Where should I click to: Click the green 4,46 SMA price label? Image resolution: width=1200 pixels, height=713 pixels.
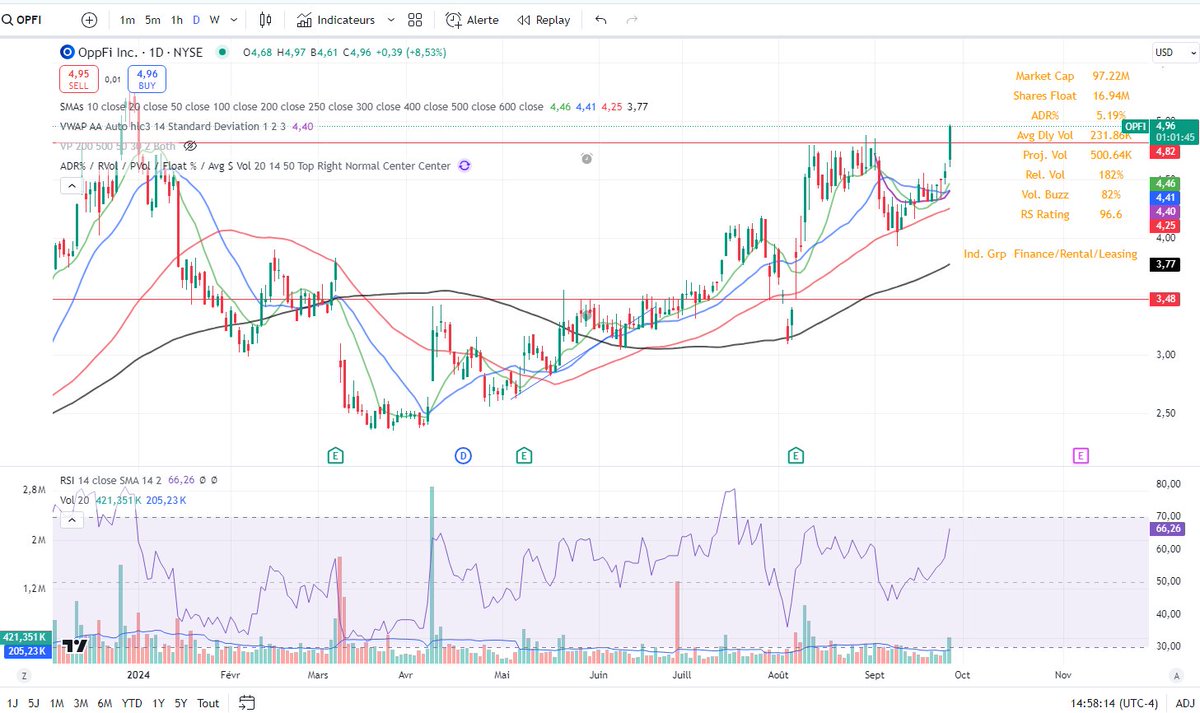[1164, 183]
